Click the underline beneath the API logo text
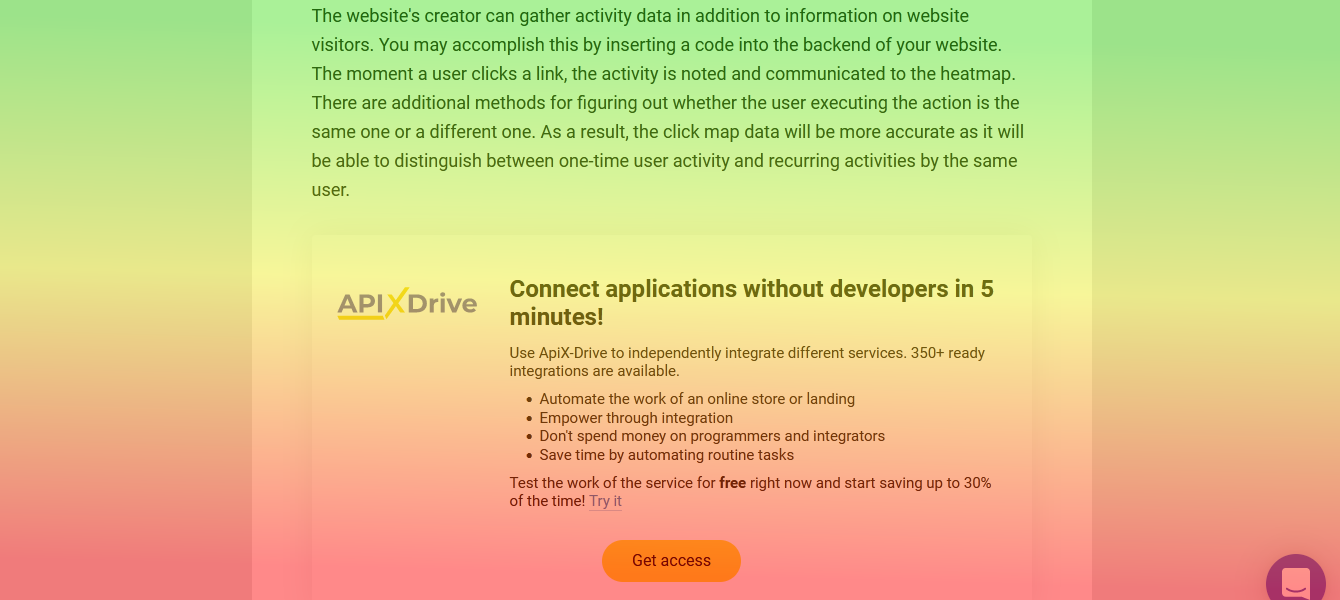The height and width of the screenshot is (600, 1340). pyautogui.click(x=363, y=317)
